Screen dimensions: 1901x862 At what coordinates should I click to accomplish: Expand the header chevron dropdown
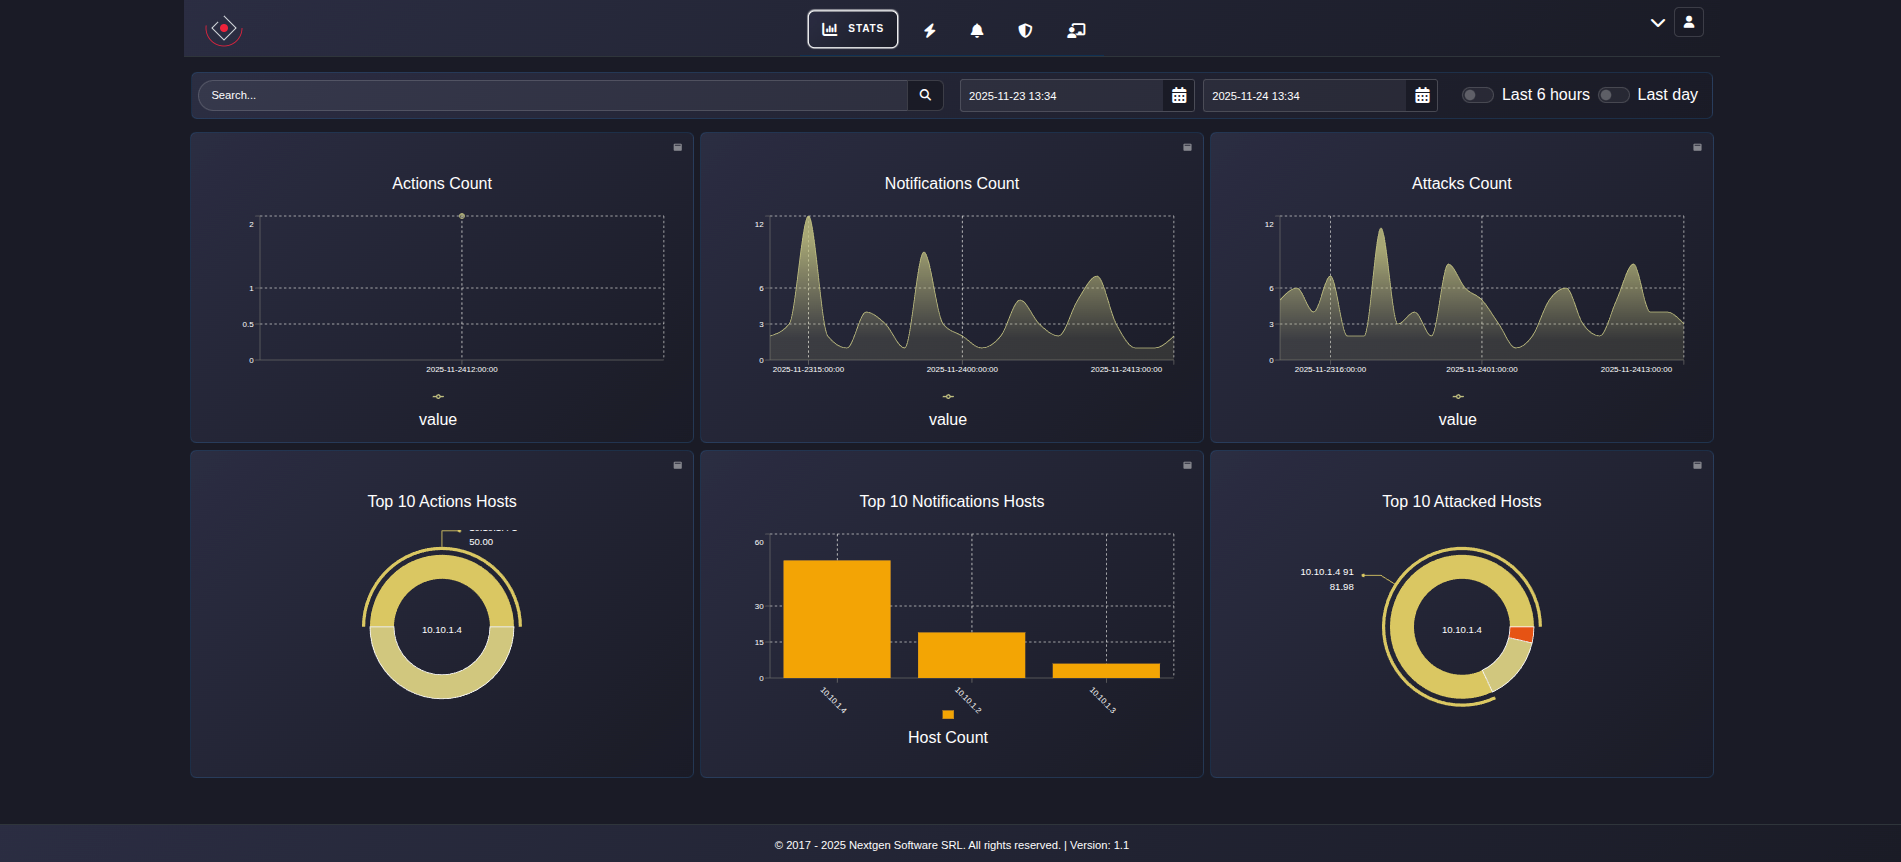[x=1657, y=22]
